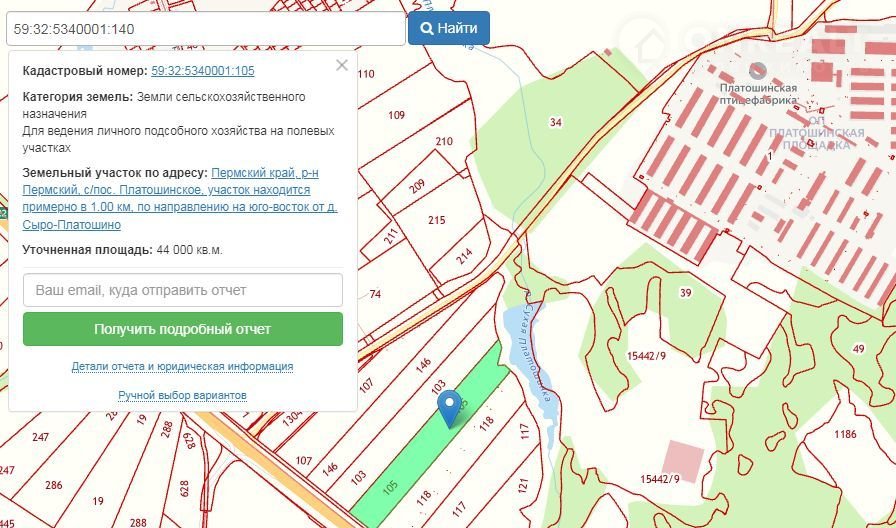
Task: Click the cadastral number search field
Action: tap(204, 29)
